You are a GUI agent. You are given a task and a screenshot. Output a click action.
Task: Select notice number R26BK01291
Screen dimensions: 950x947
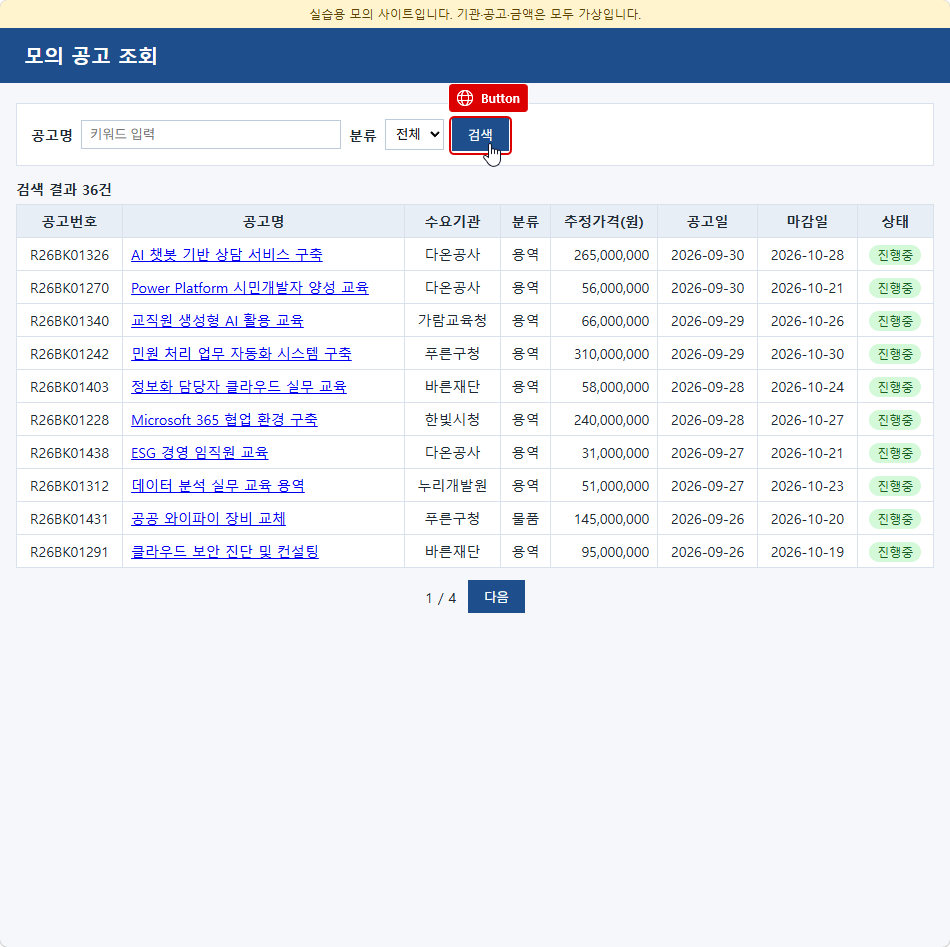coord(70,552)
